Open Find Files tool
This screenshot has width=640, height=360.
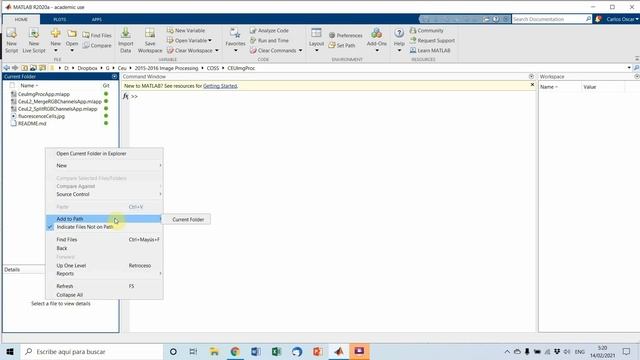point(97,36)
